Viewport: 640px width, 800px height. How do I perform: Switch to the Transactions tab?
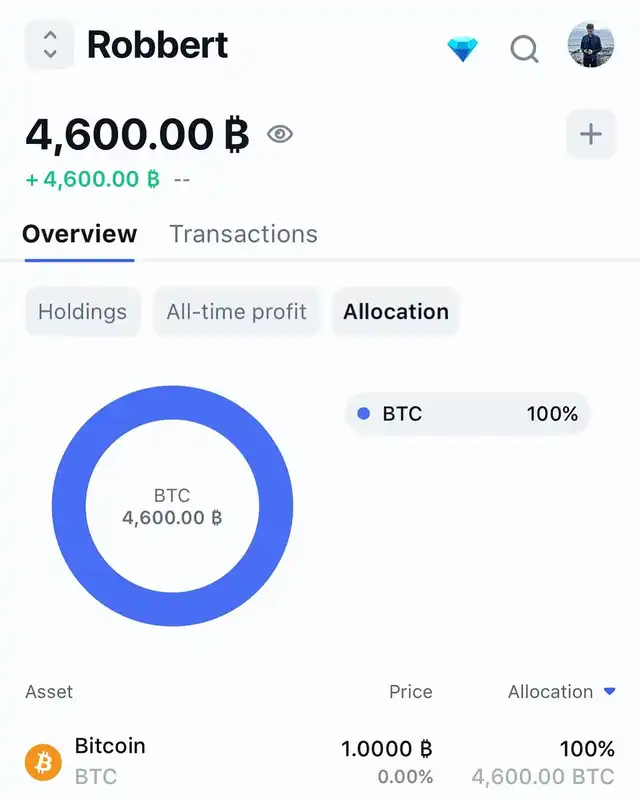point(243,234)
